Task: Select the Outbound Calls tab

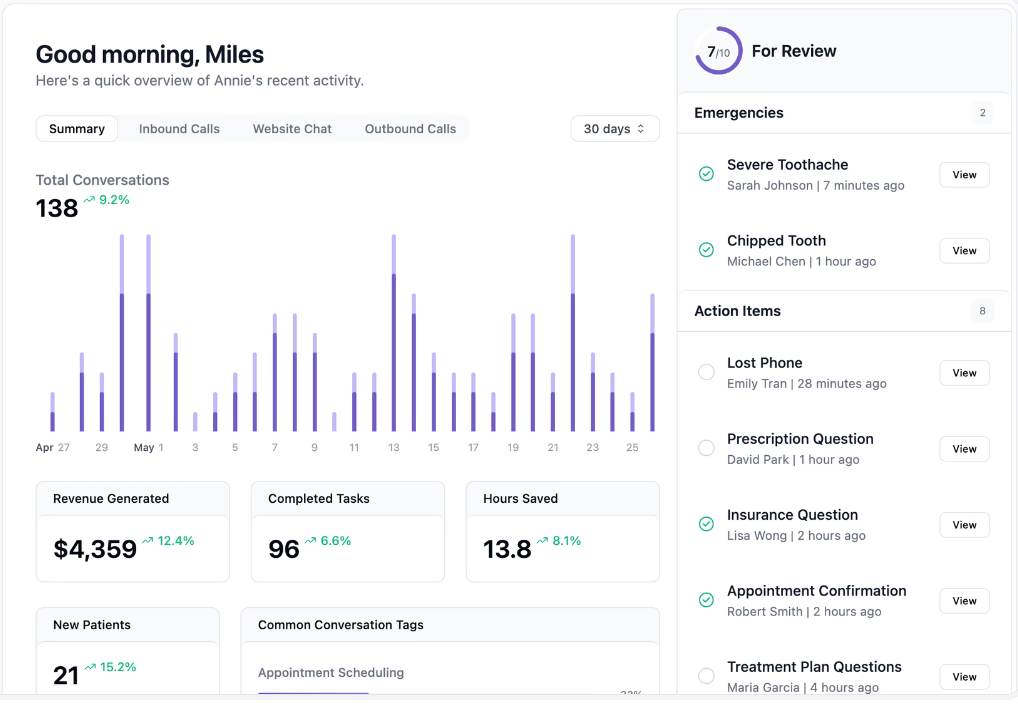Action: [410, 129]
